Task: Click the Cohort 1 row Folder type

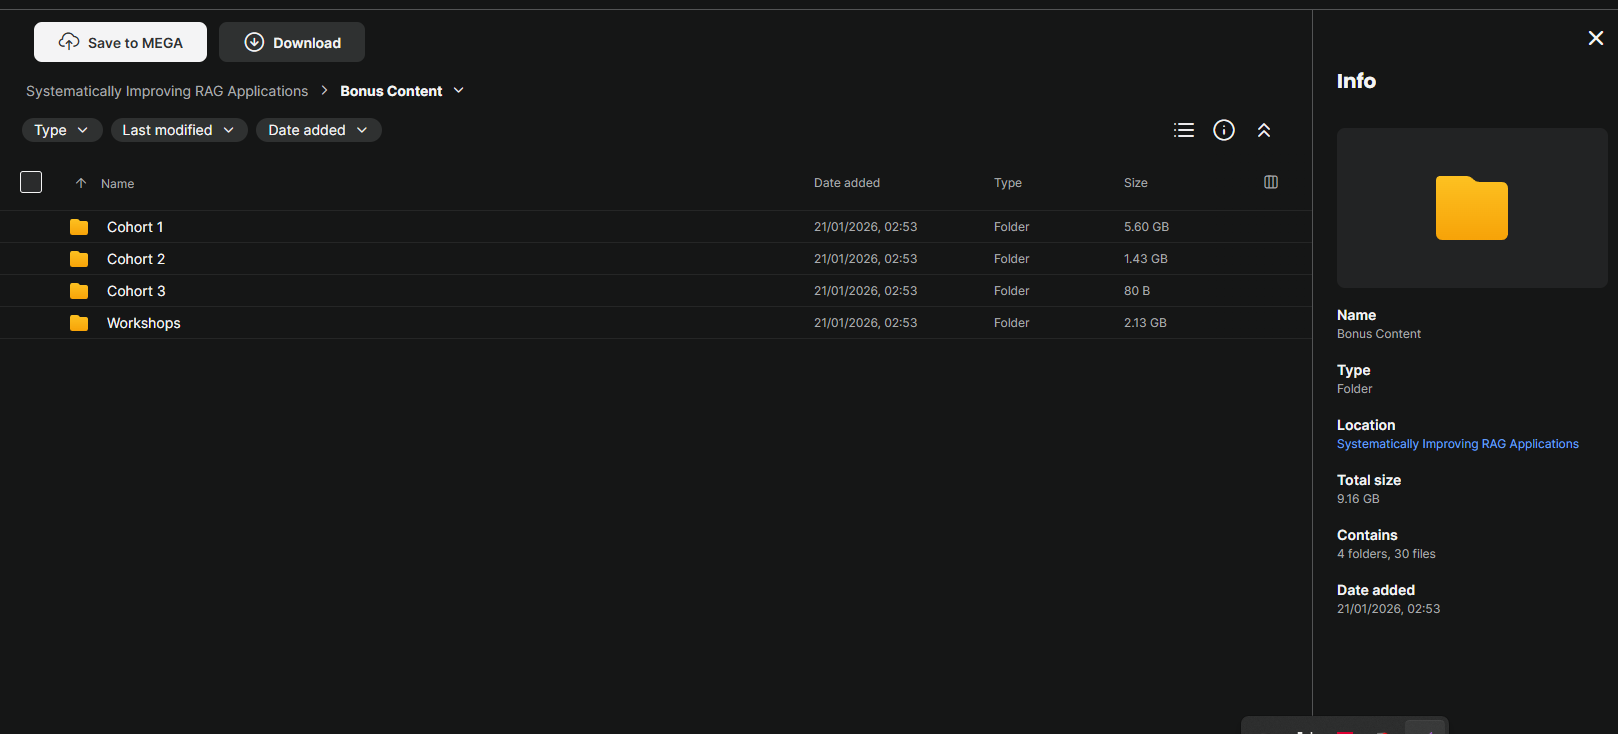Action: [x=1012, y=227]
